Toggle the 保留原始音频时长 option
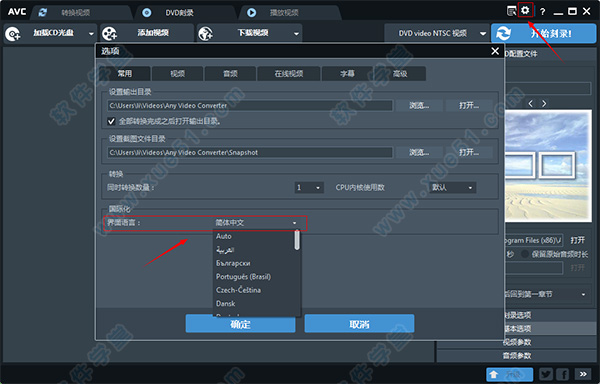 (x=525, y=254)
